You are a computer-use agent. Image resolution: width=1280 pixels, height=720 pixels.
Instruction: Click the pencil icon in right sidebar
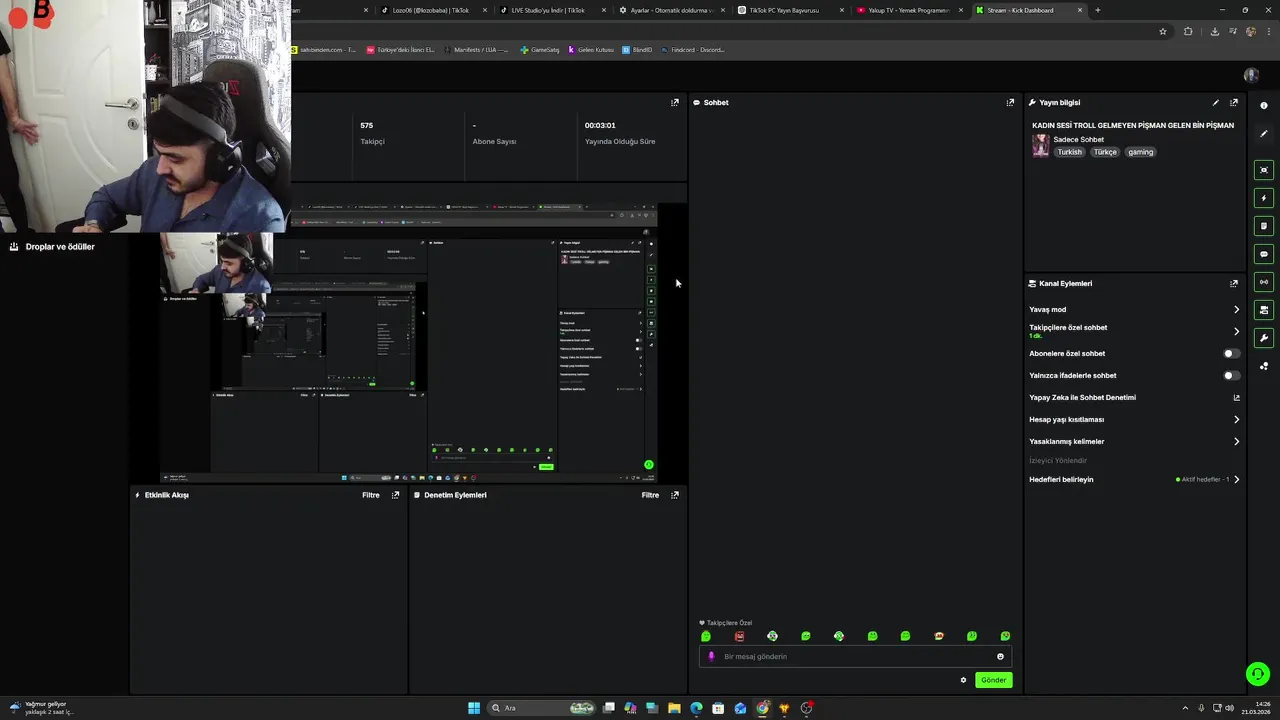pyautogui.click(x=1264, y=134)
